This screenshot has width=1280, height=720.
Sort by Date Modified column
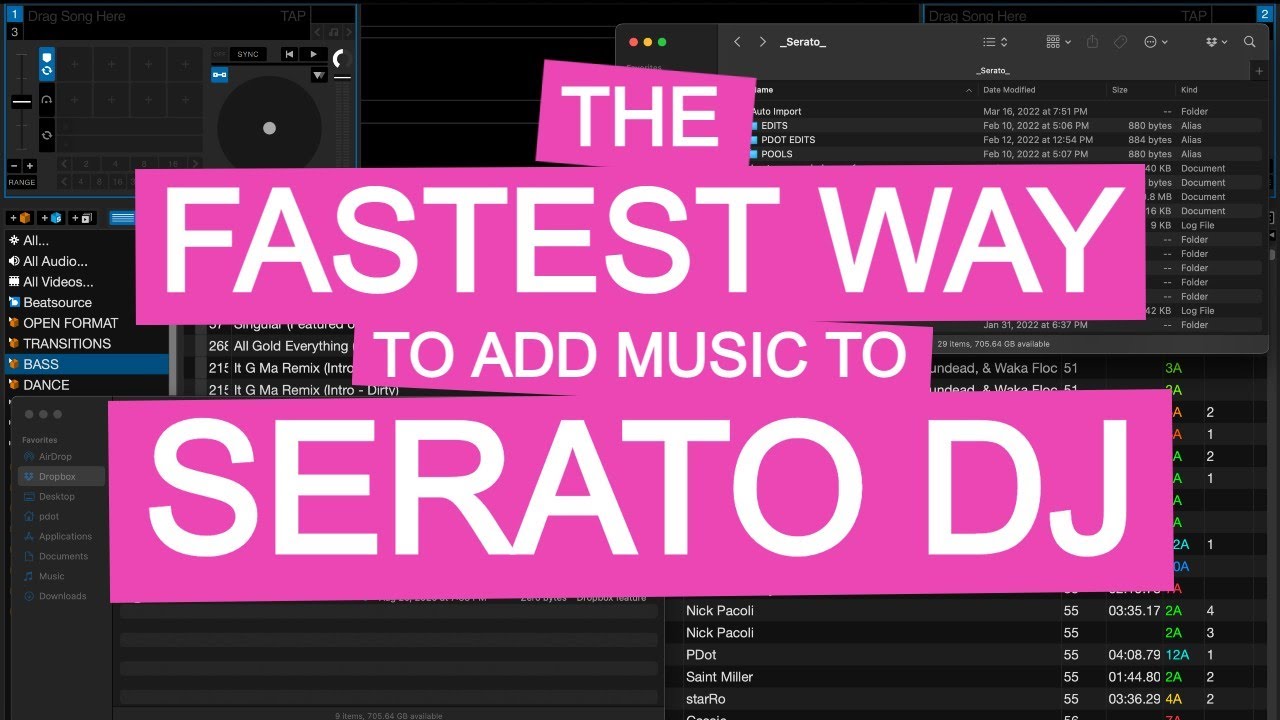point(1009,90)
